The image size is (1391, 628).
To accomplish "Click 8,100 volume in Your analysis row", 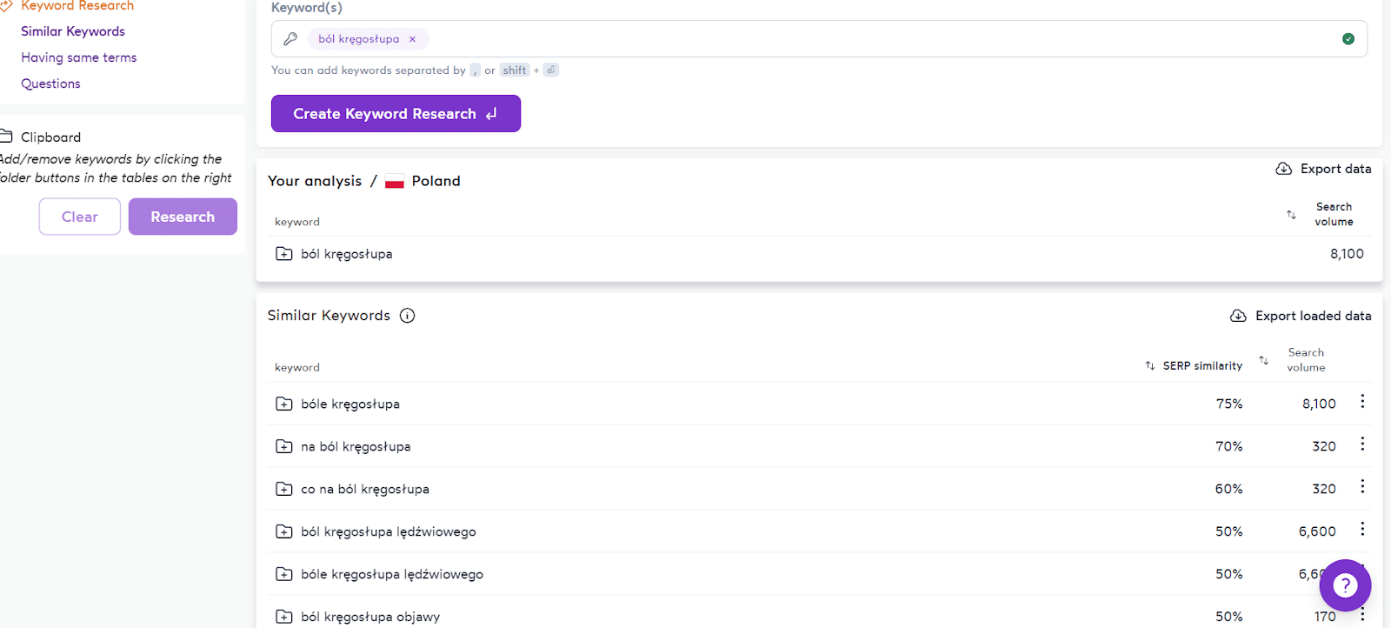I will click(1347, 254).
